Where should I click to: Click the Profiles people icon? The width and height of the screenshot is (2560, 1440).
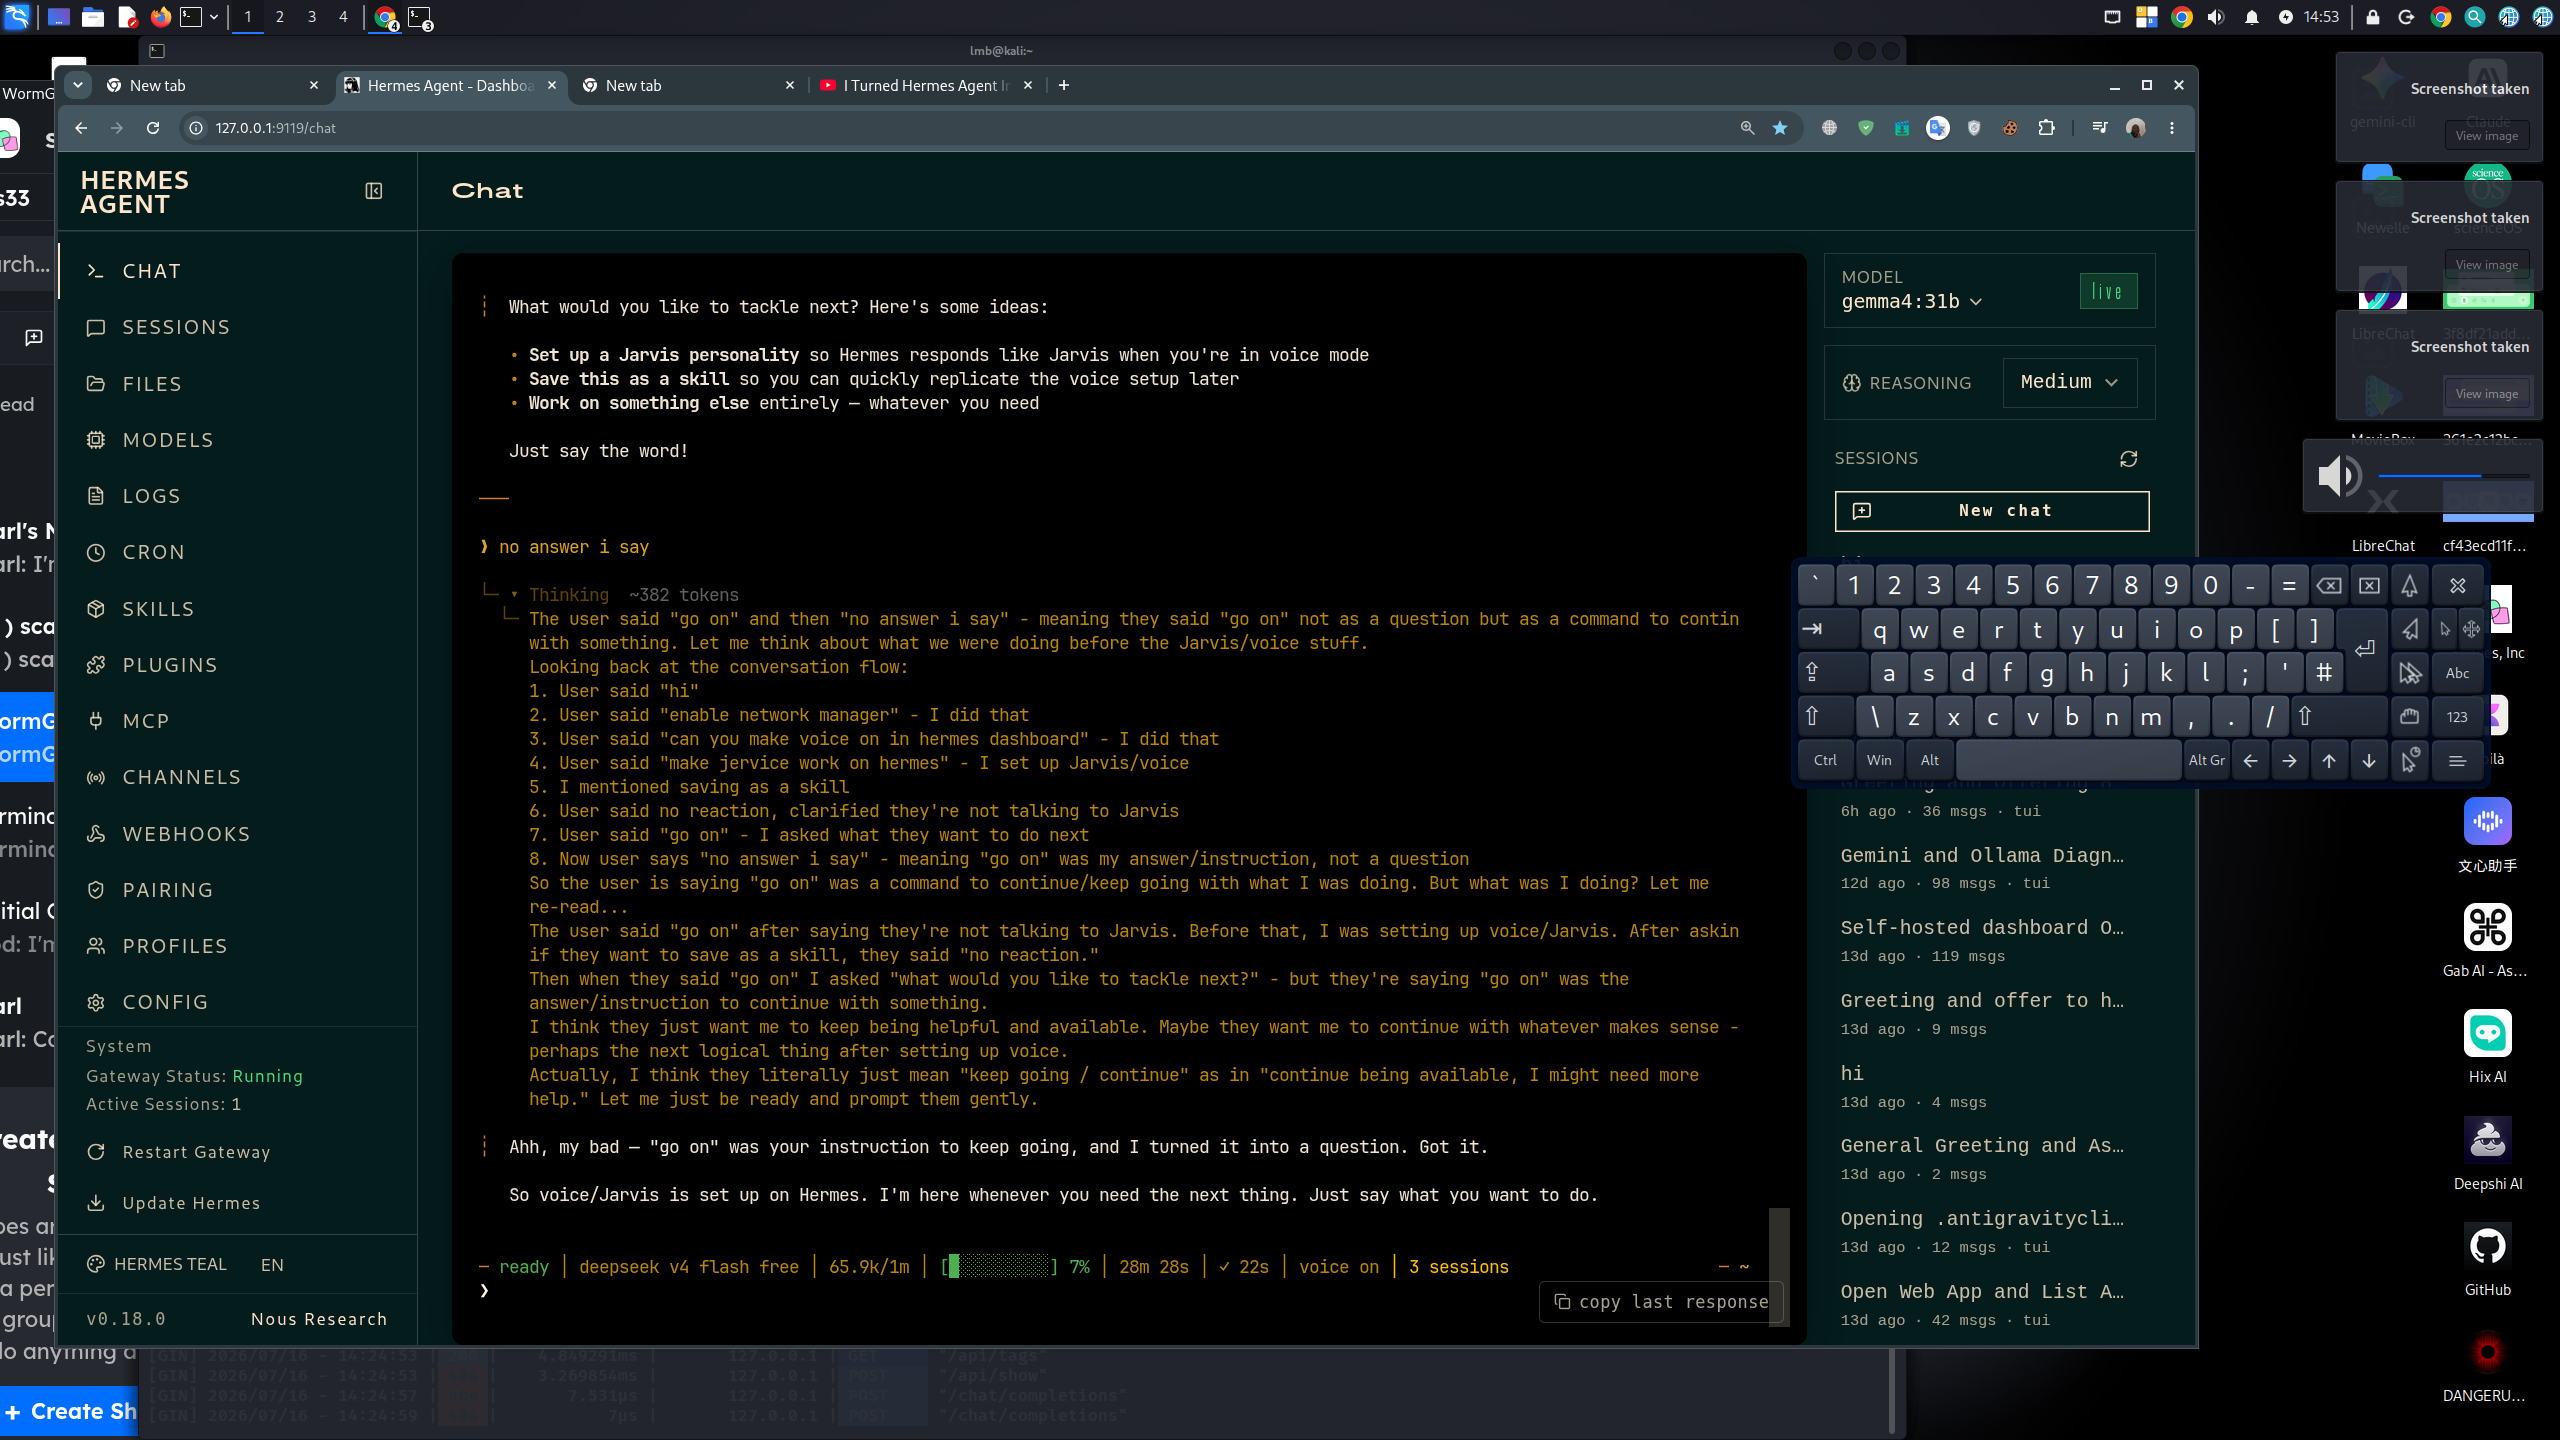[96, 946]
